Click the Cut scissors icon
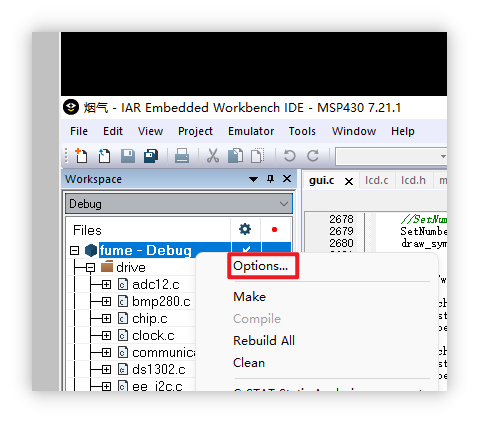 click(213, 156)
